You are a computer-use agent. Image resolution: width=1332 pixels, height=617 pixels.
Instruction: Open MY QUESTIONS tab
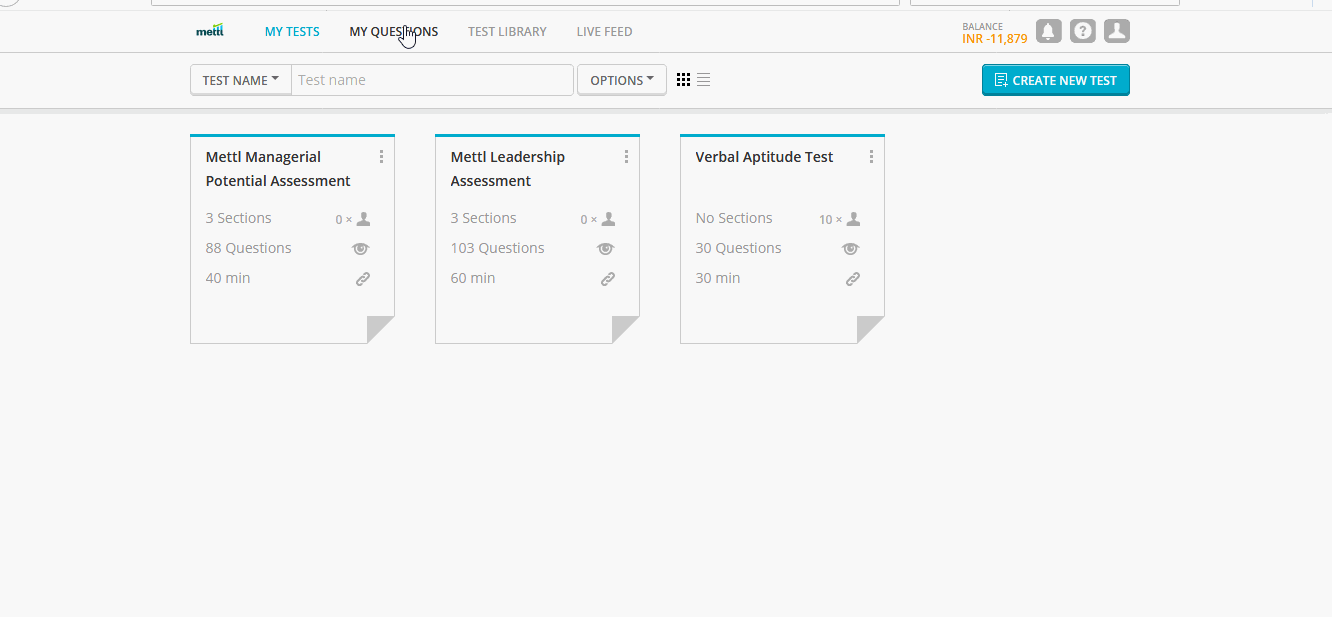tap(394, 32)
